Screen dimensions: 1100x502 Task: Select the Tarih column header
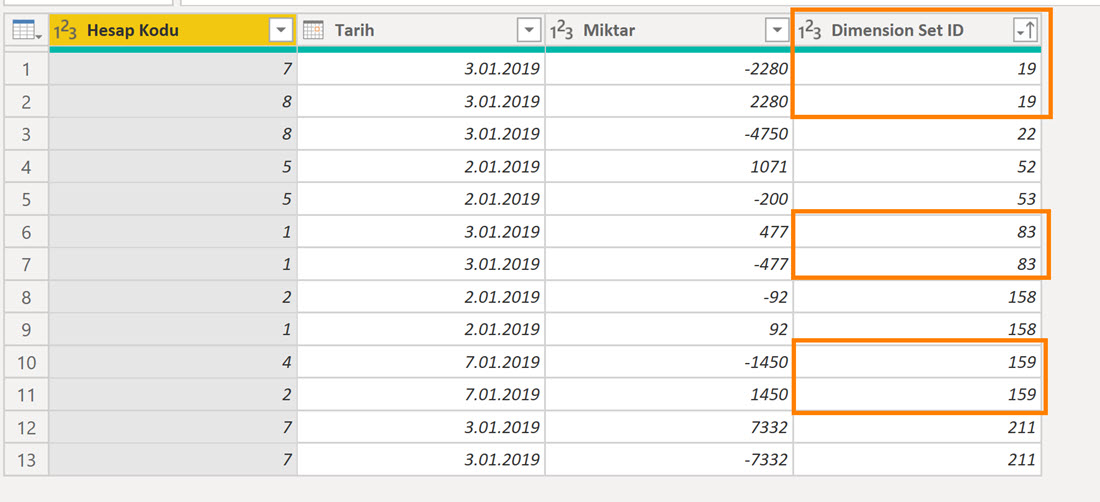(422, 31)
